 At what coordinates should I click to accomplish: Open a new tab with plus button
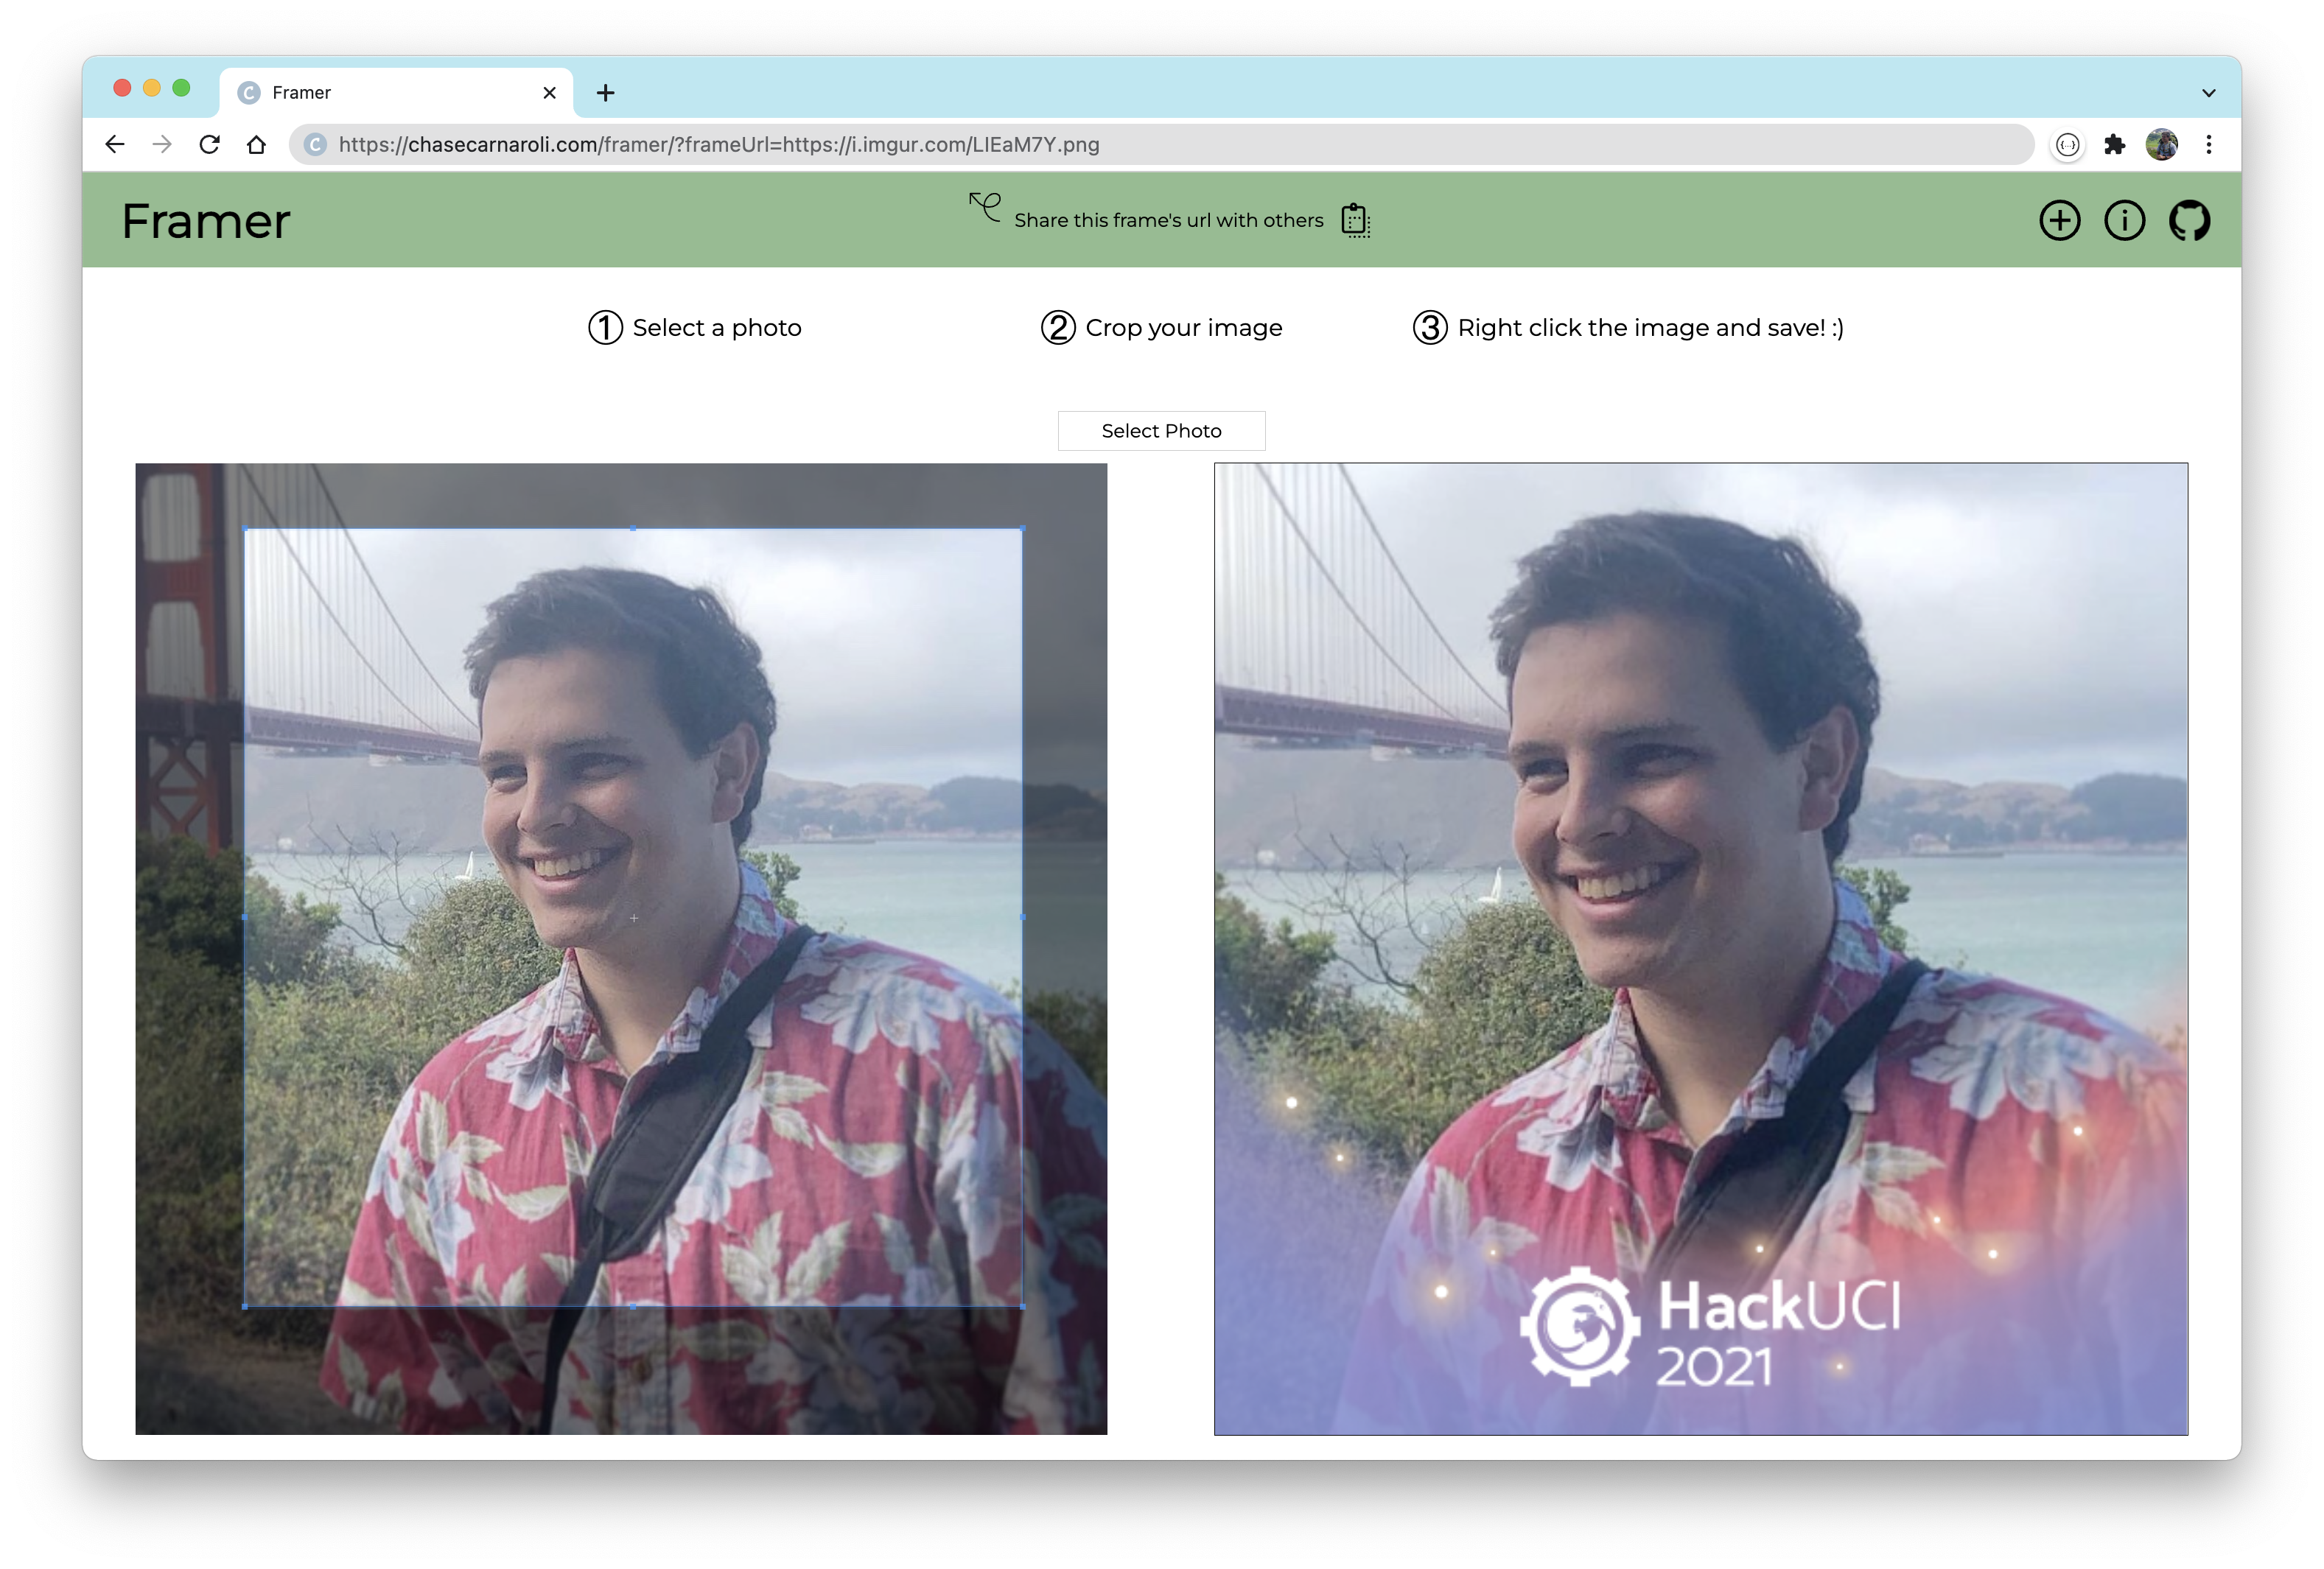pos(605,93)
